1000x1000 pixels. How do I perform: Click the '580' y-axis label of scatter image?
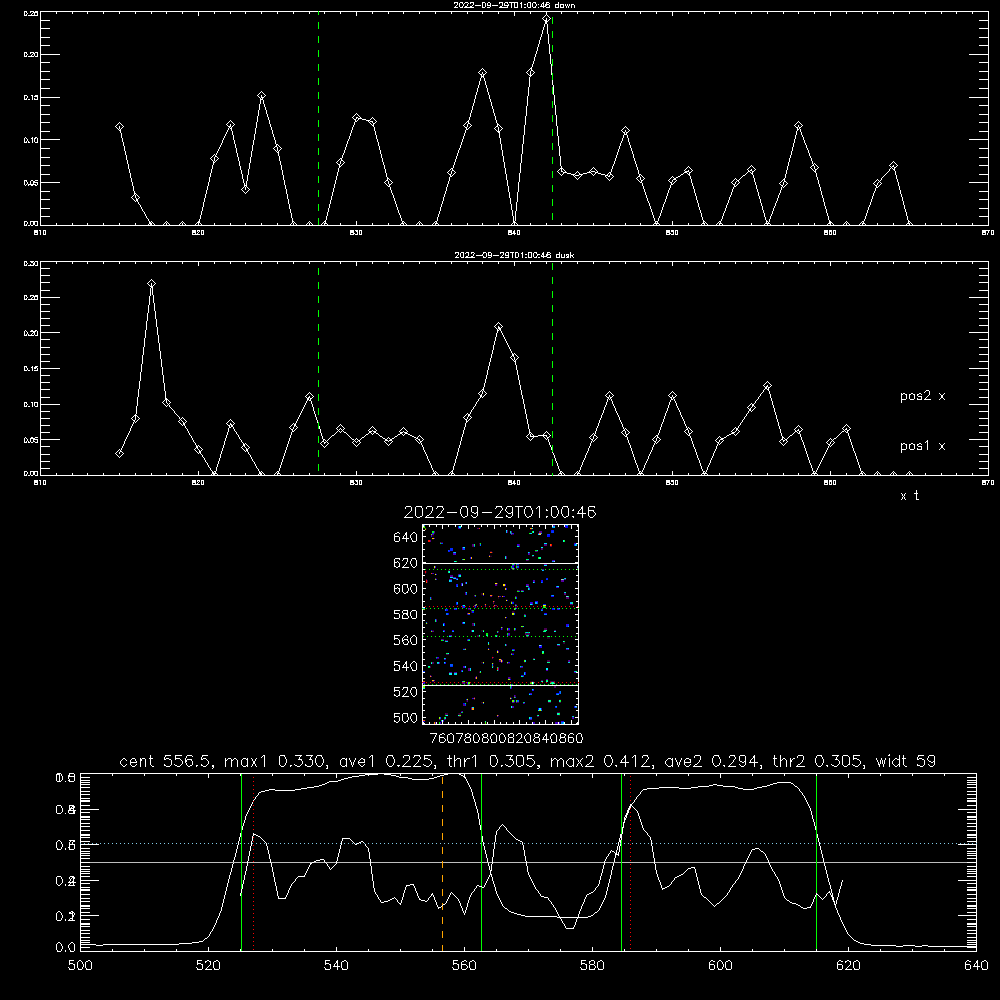pyautogui.click(x=406, y=615)
